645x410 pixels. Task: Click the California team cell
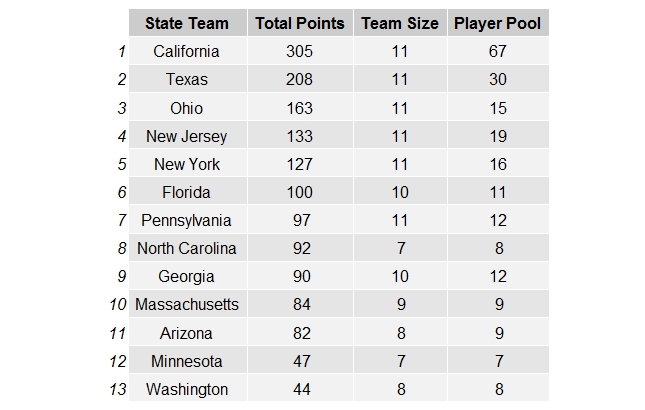tap(188, 51)
